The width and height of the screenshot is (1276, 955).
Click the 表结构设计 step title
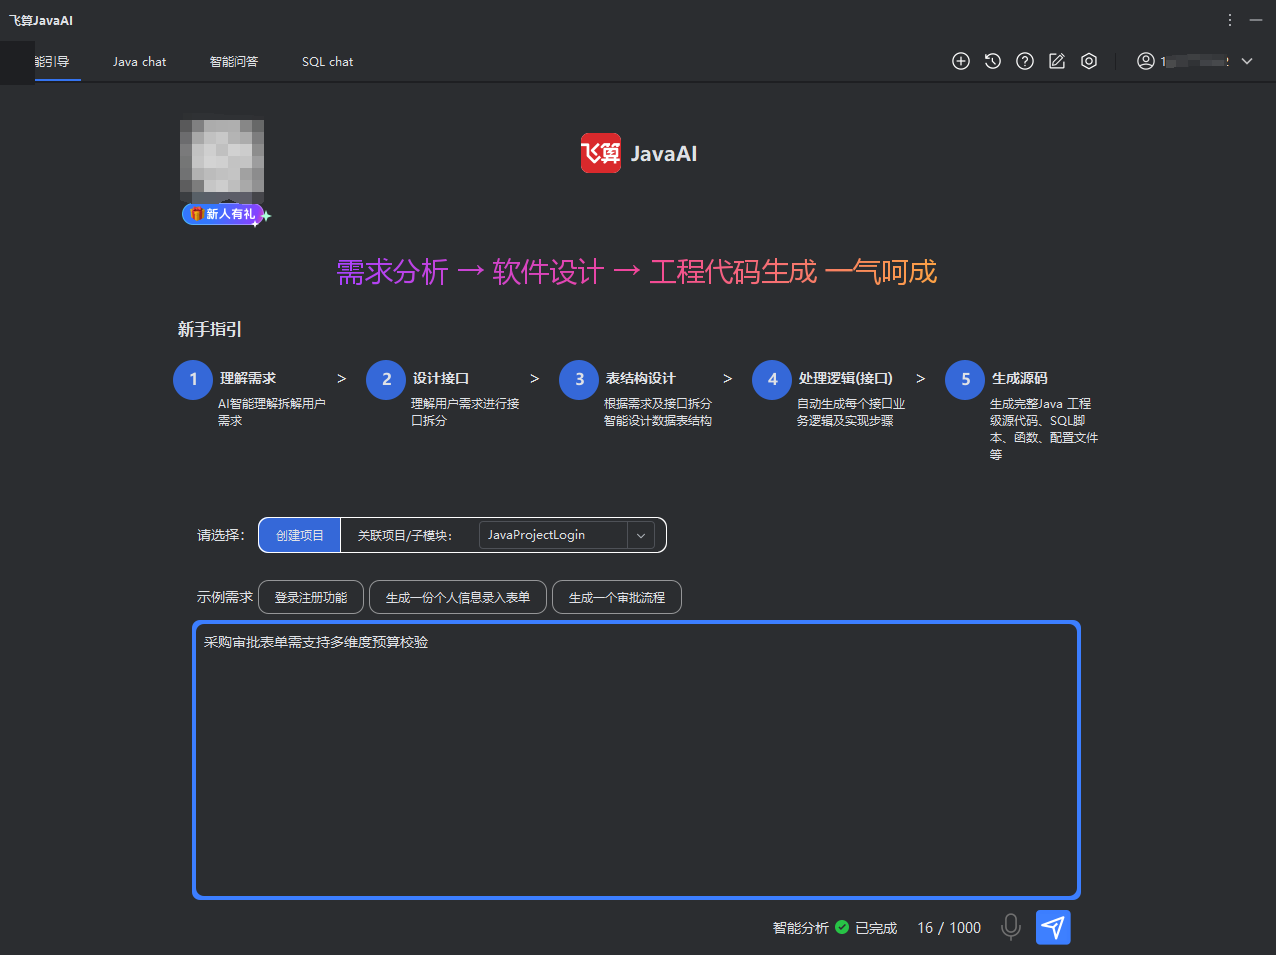point(641,378)
